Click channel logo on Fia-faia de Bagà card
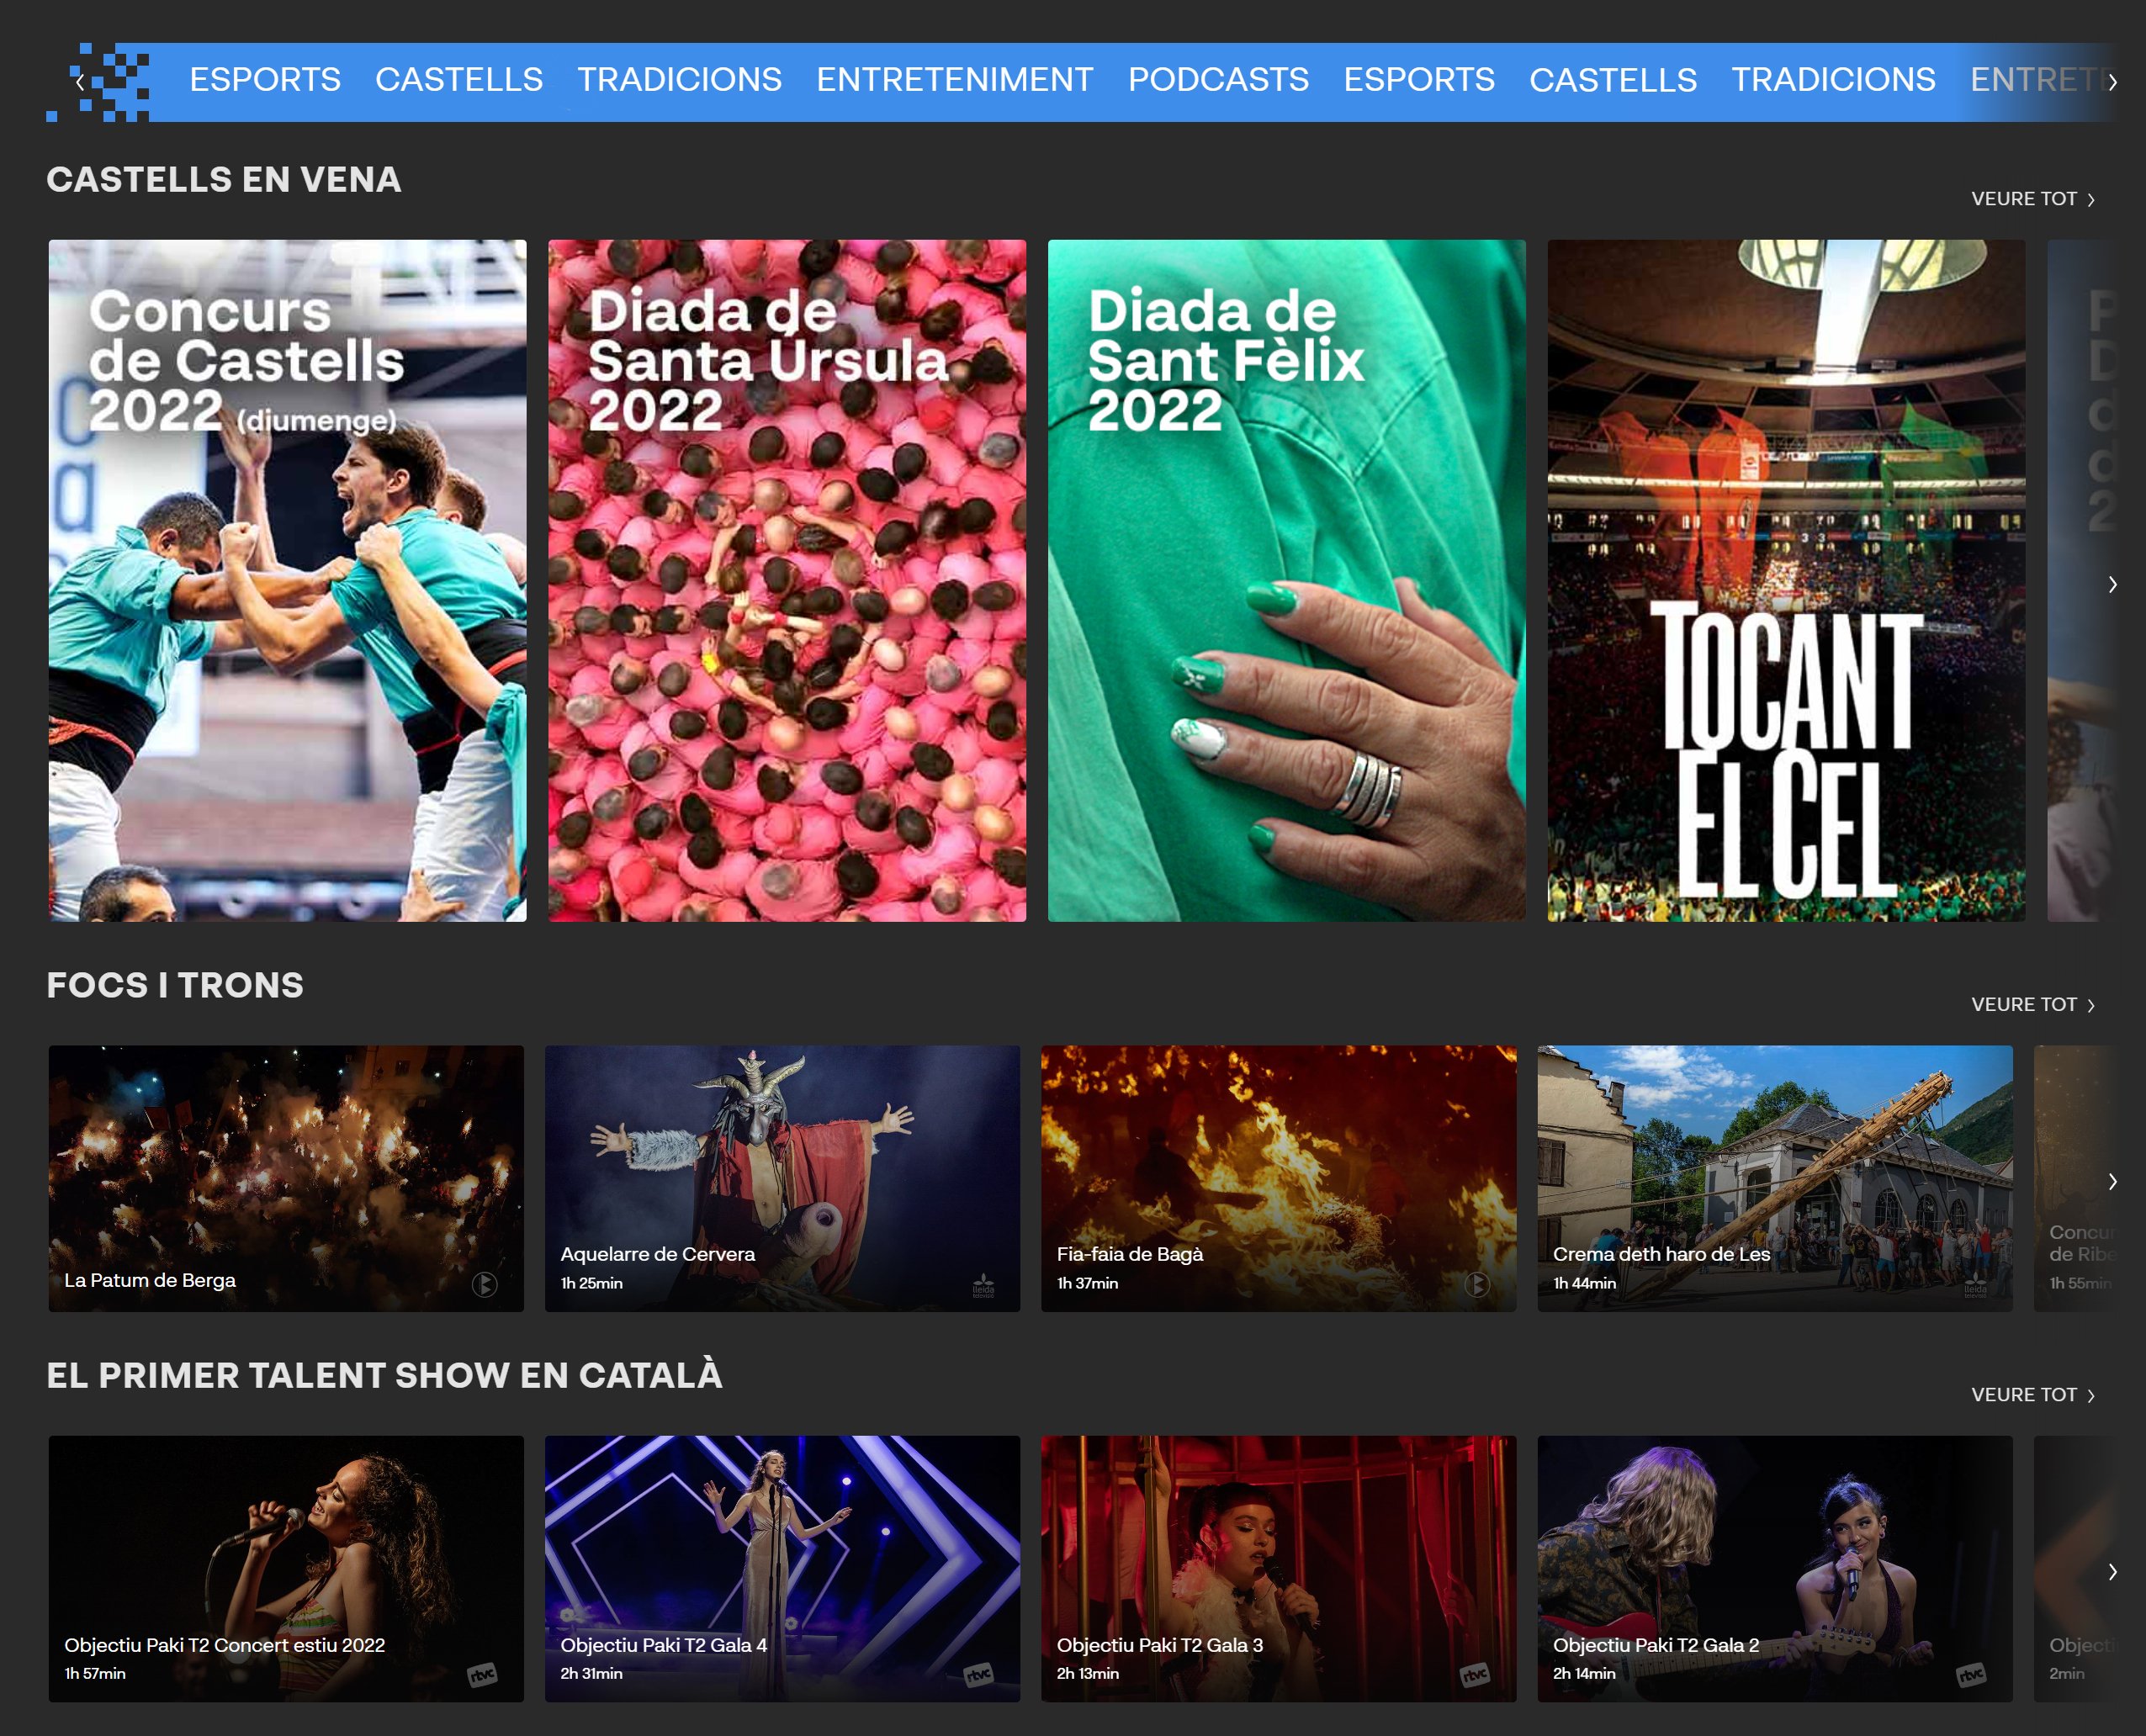2146x1736 pixels. [x=1477, y=1284]
